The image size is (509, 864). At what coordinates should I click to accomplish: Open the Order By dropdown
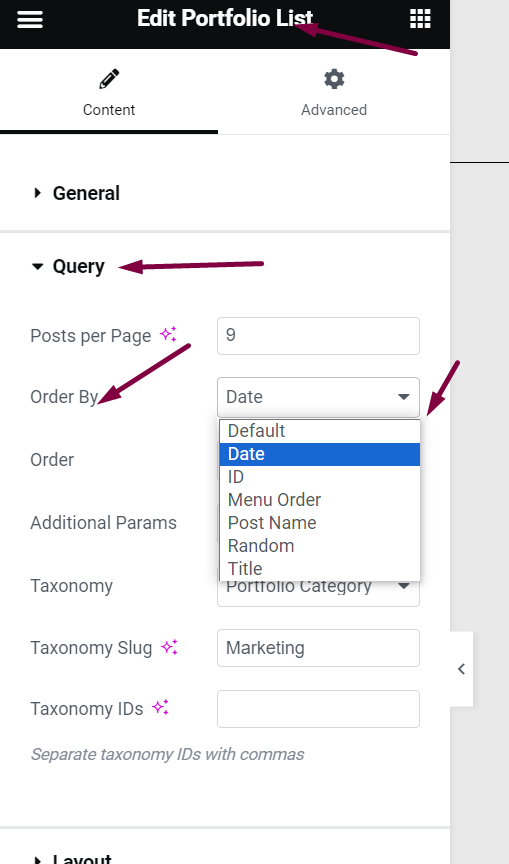pyautogui.click(x=318, y=397)
